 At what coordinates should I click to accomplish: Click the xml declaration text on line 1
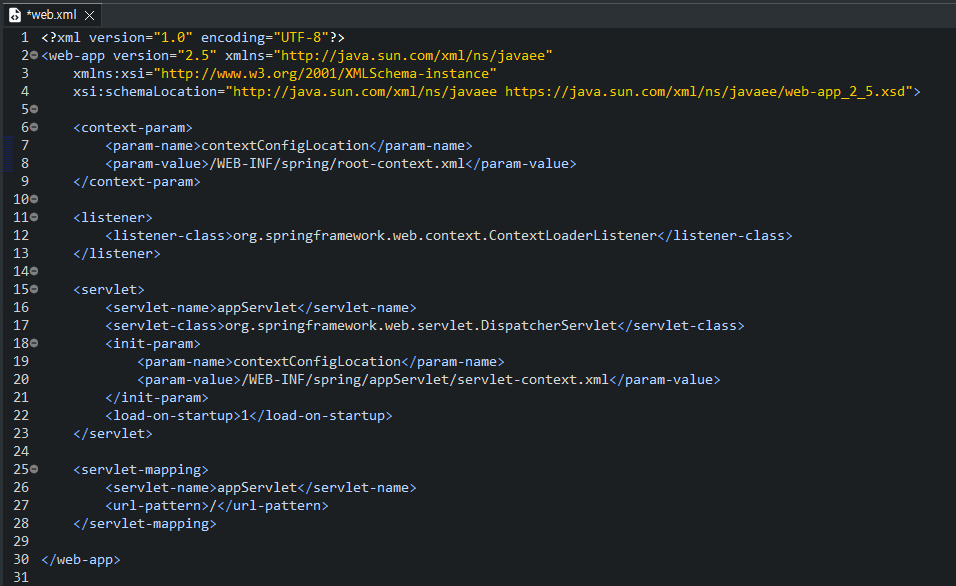coord(193,38)
